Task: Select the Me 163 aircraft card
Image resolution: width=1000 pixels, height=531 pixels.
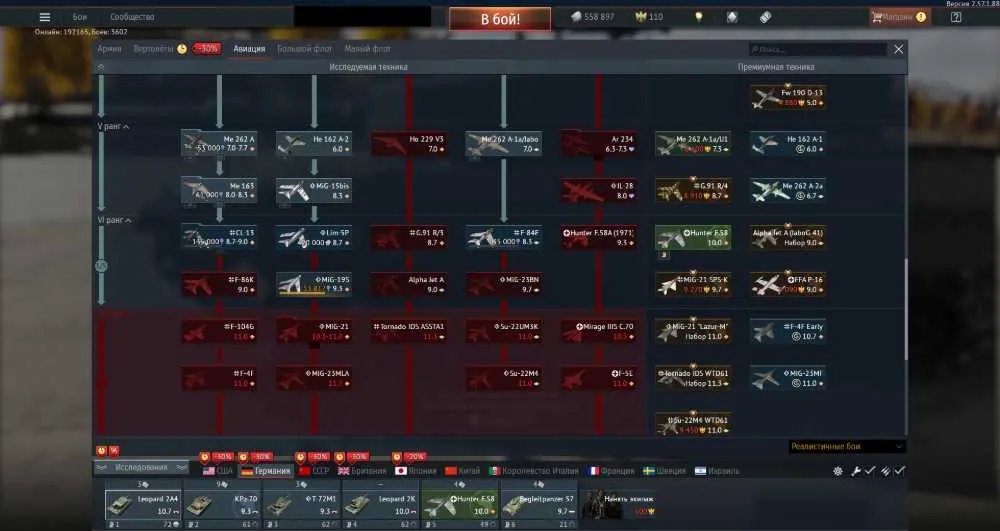Action: [219, 191]
